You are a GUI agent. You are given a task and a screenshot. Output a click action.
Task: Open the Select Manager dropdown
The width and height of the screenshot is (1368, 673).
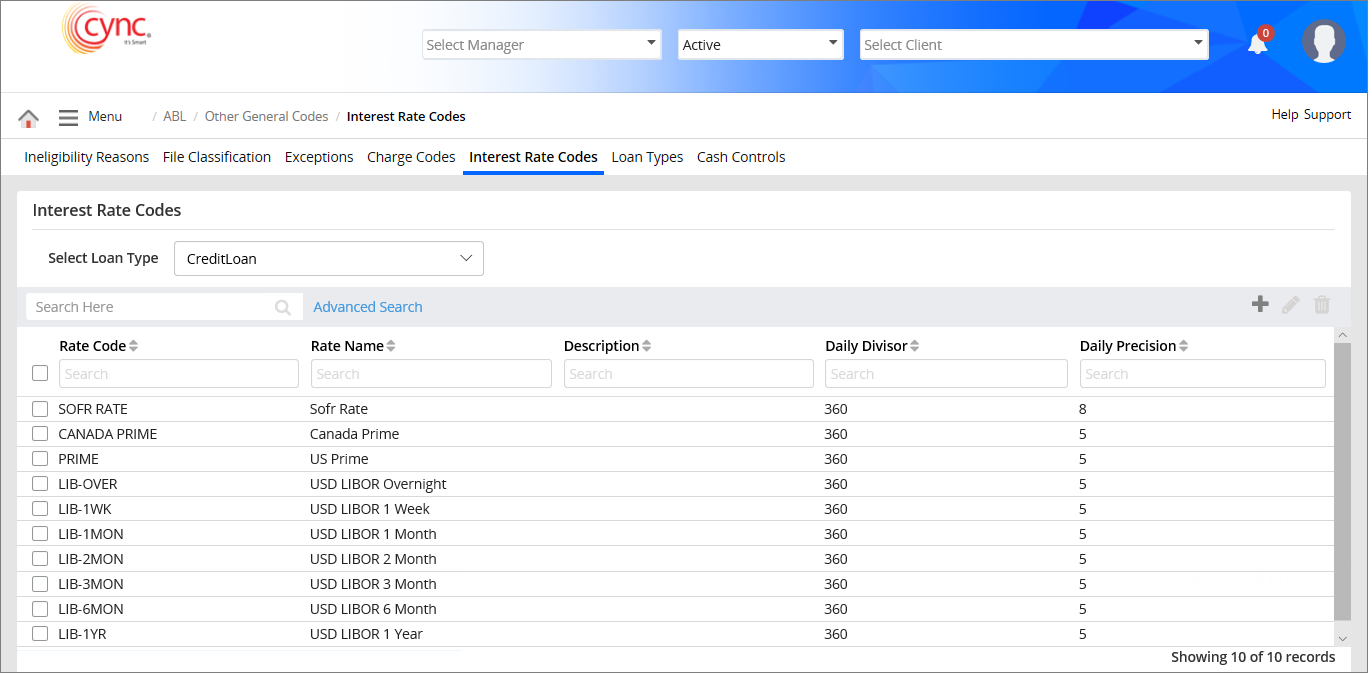click(x=541, y=44)
